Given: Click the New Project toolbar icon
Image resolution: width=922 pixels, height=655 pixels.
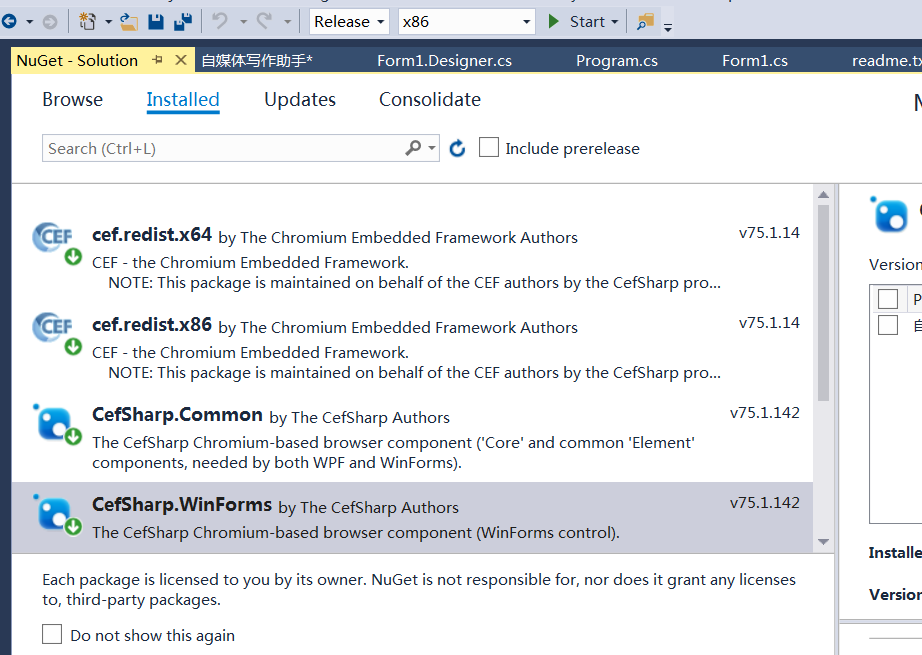Looking at the screenshot, I should [x=88, y=21].
